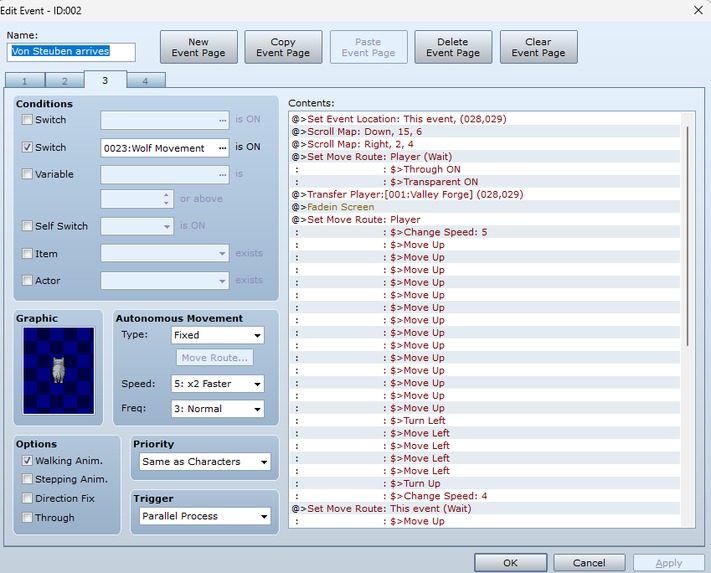The image size is (711, 573).
Task: Toggle the first Switch condition checkbox
Action: tap(27, 120)
